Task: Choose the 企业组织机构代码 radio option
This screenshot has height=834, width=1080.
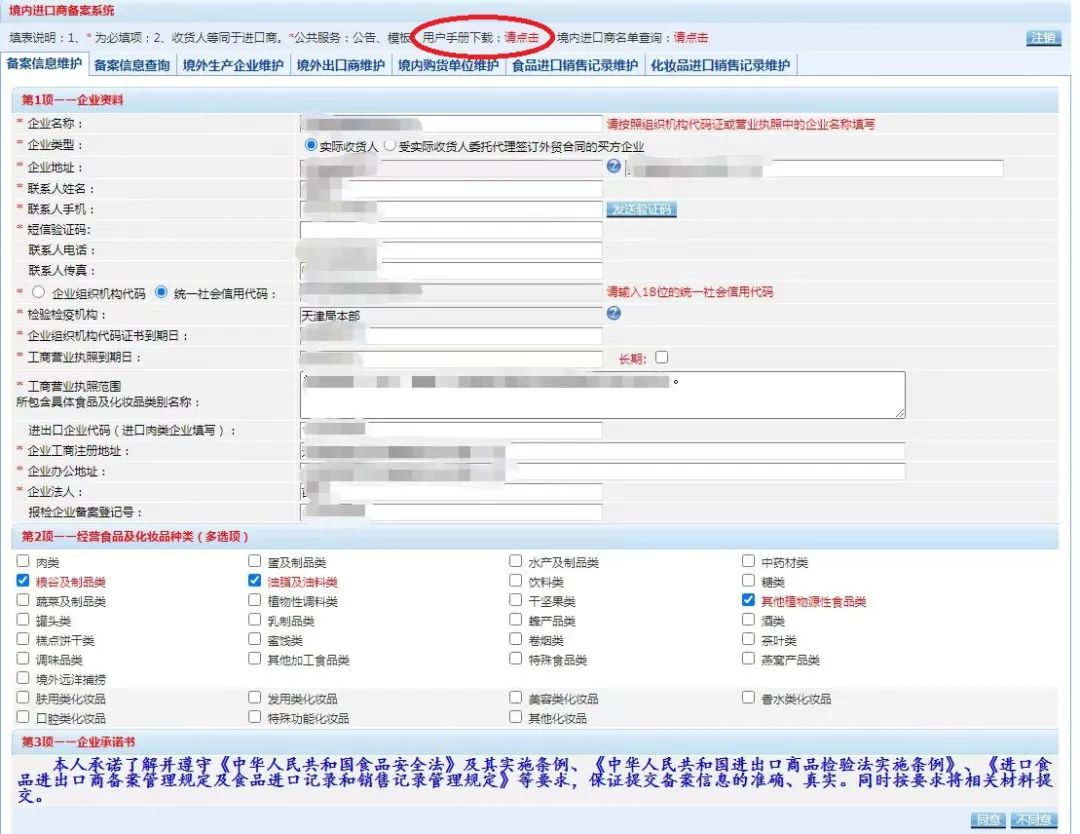Action: click(x=39, y=293)
